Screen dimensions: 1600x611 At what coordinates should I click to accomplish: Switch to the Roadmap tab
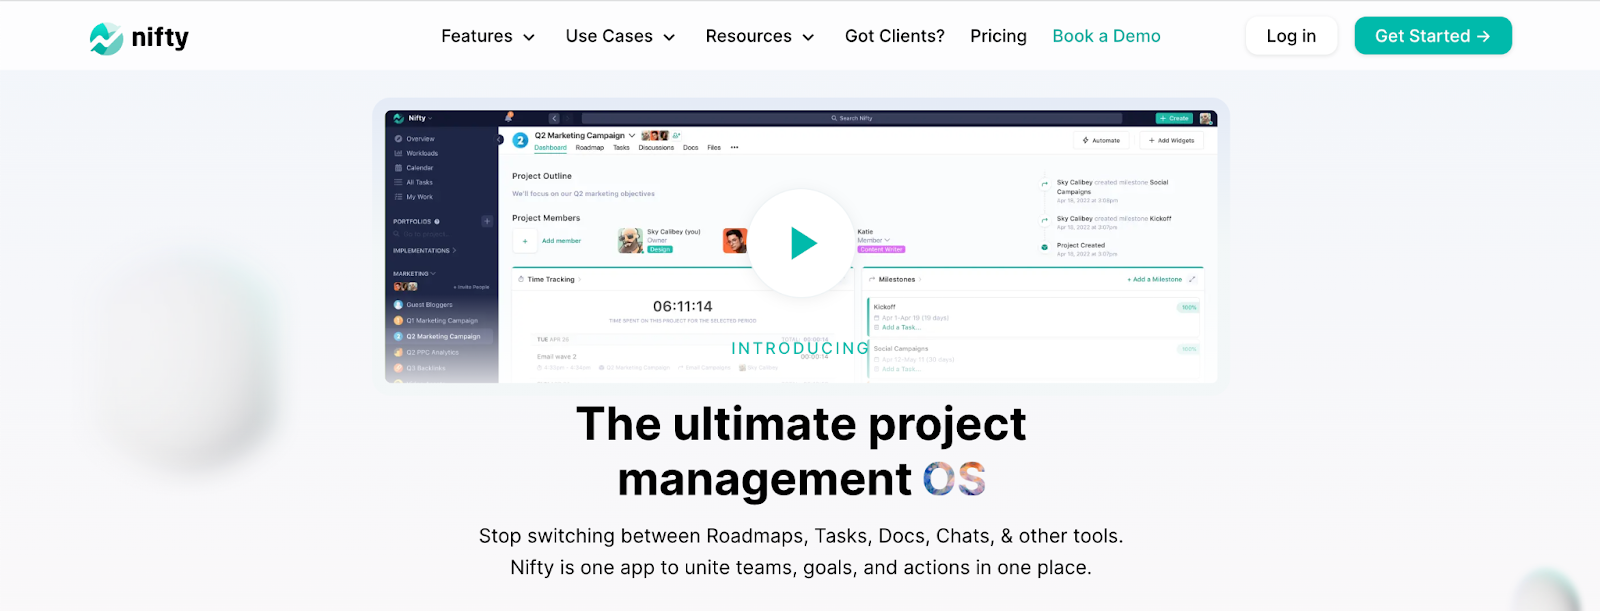[x=590, y=148]
